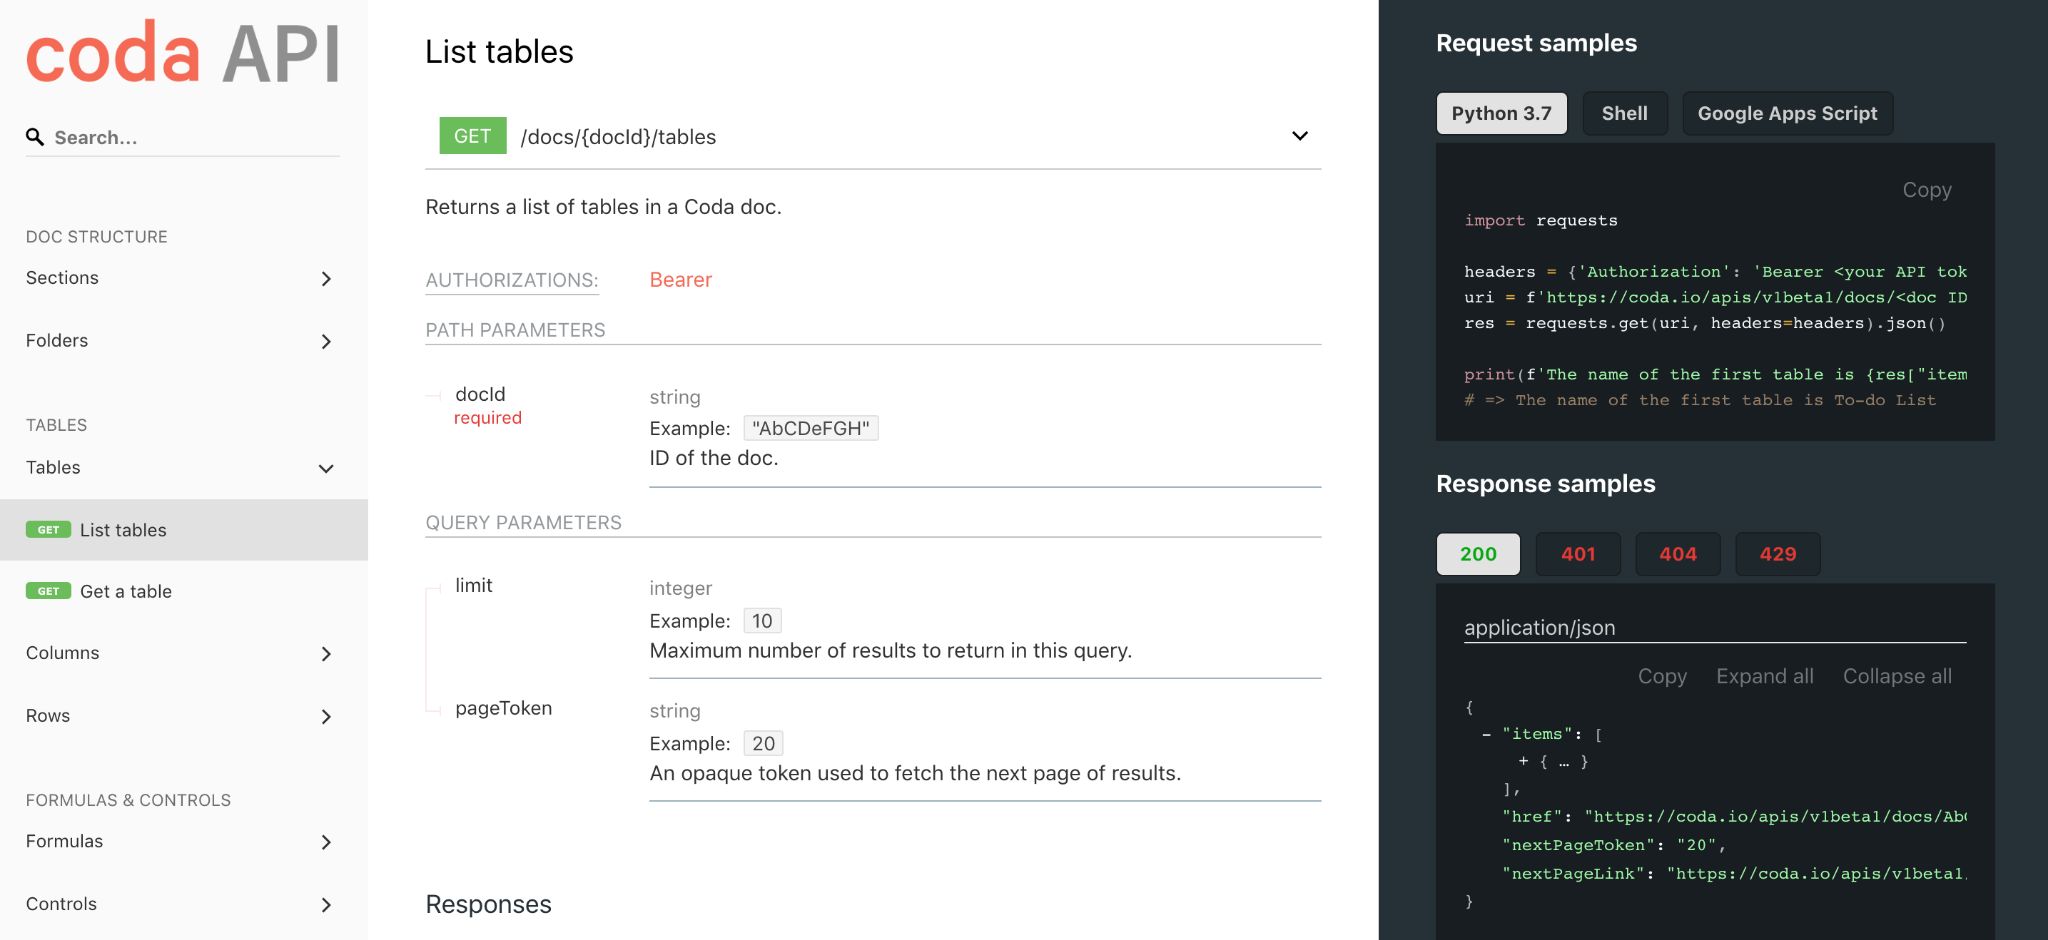
Task: Expand the Sections chevron arrow
Action: point(326,279)
